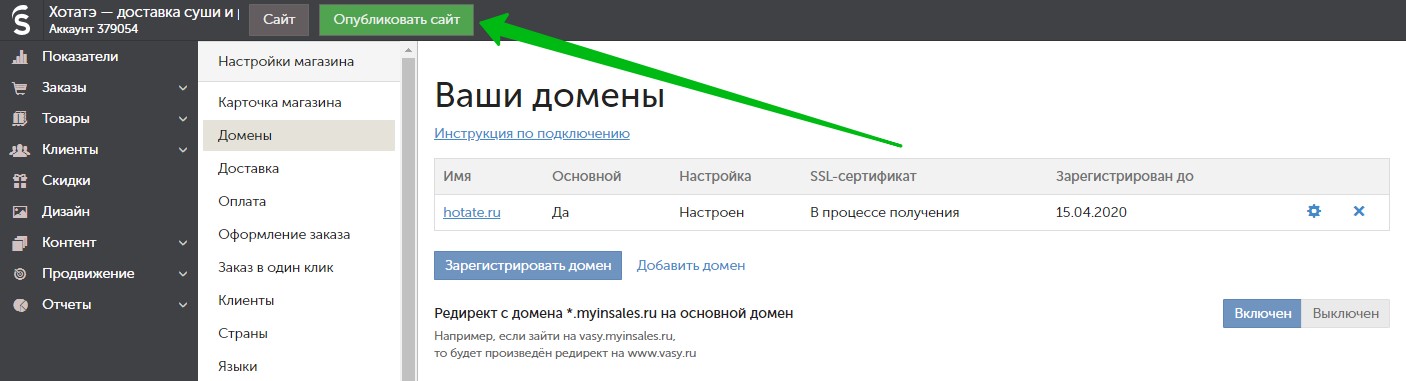
Task: Click the Товары icon in sidebar
Action: (19, 119)
